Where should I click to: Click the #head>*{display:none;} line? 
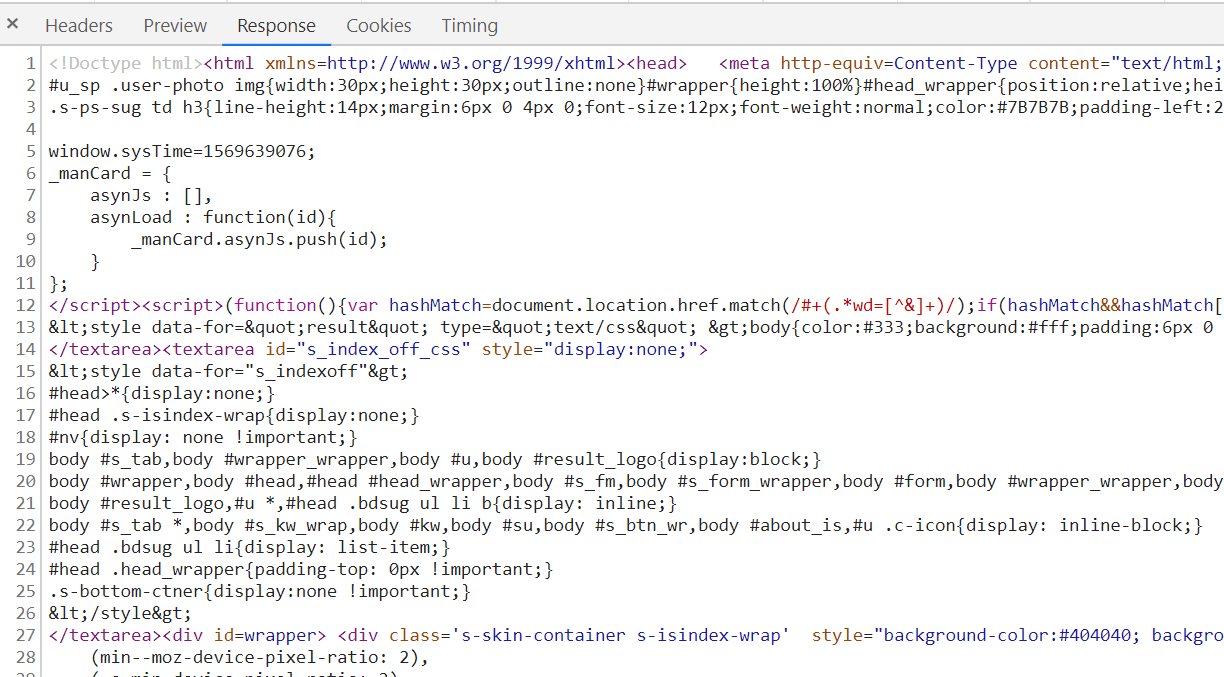161,393
